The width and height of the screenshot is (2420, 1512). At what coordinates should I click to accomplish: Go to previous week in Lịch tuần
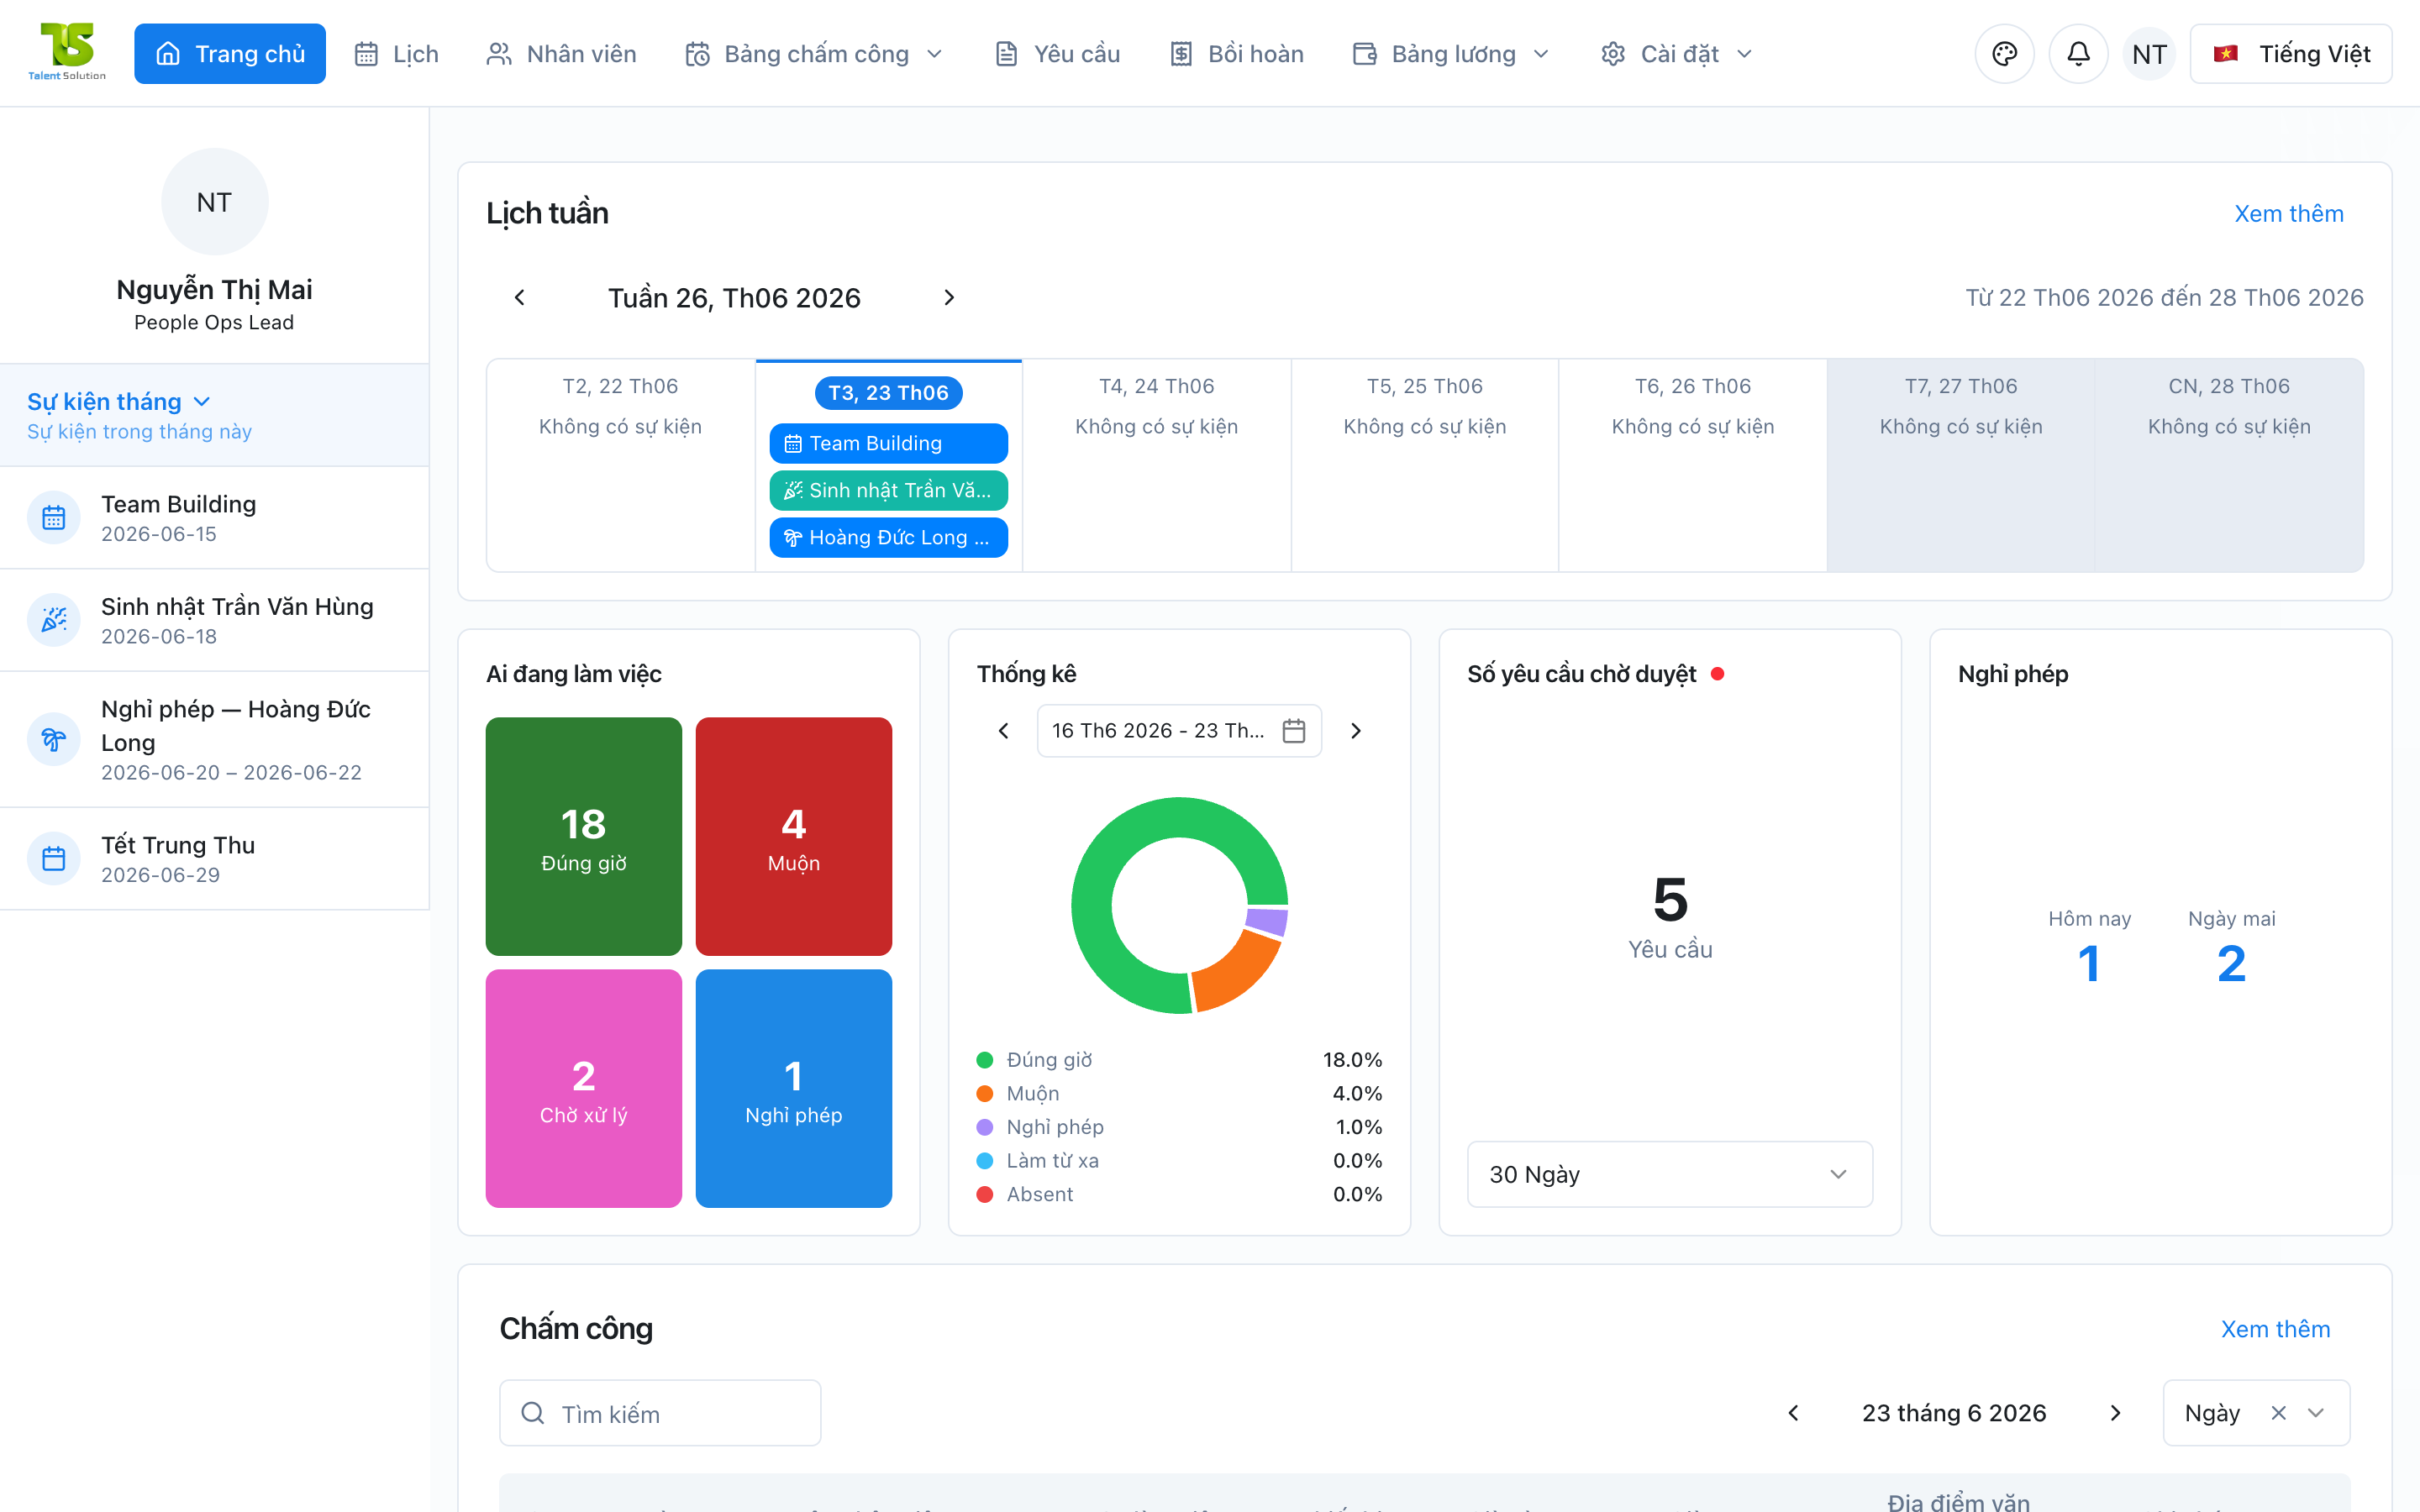(519, 298)
